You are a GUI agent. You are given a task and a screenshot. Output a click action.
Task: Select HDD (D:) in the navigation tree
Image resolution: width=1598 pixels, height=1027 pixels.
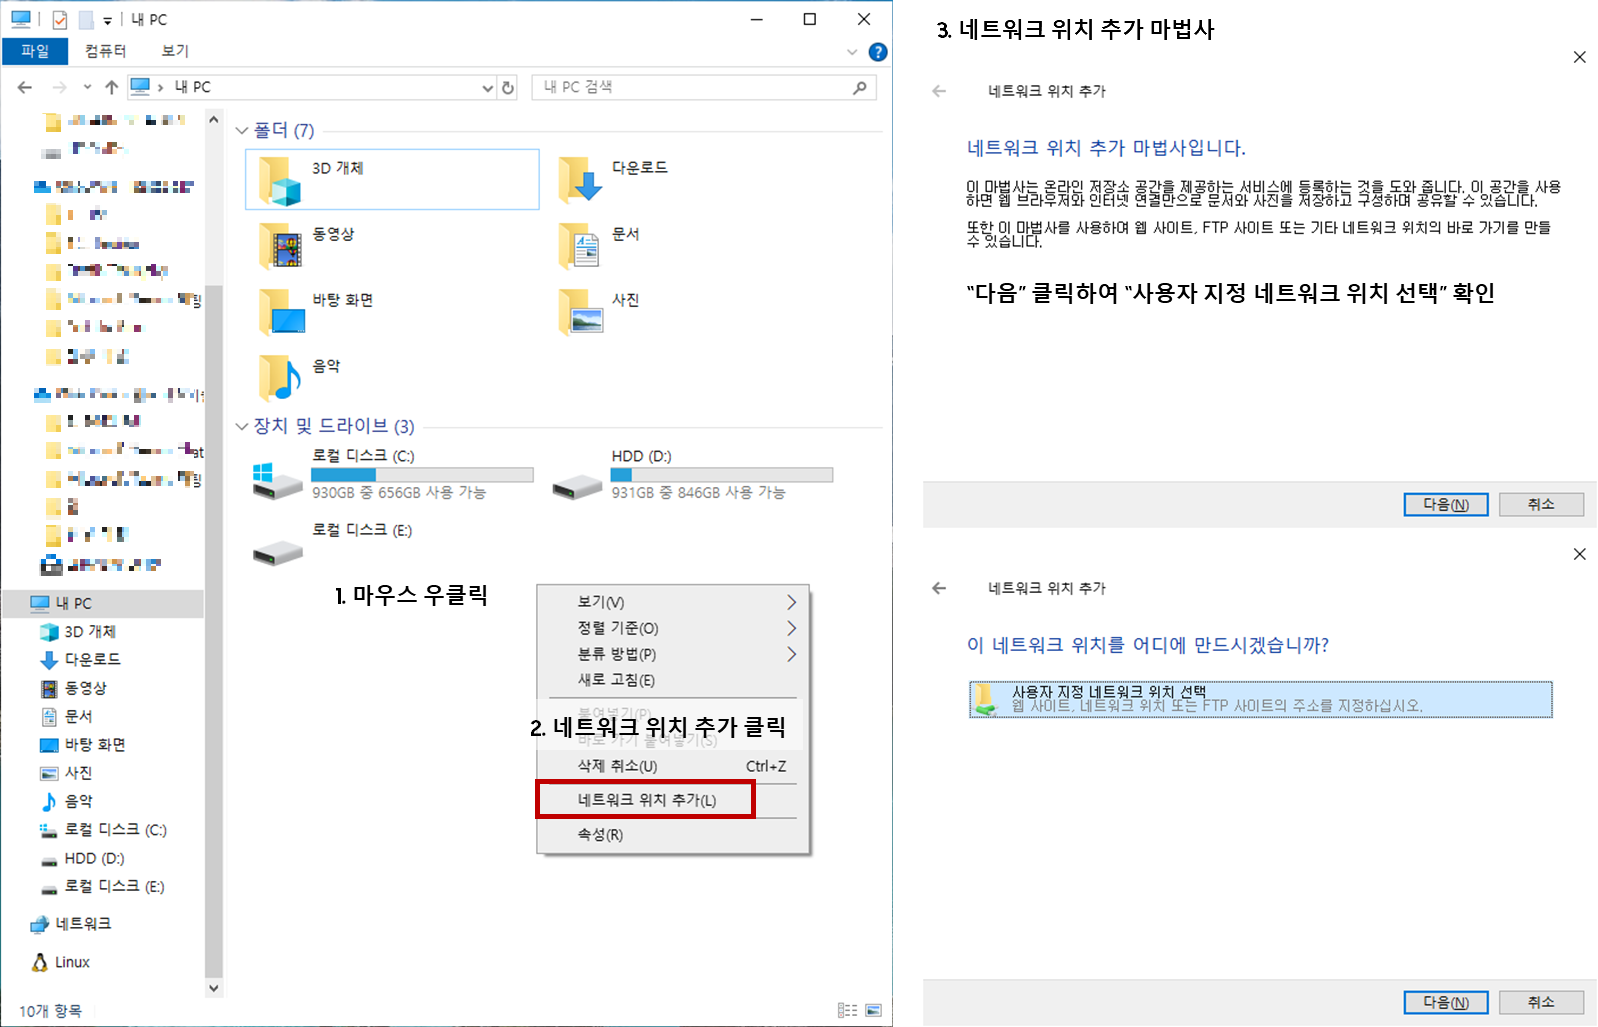pyautogui.click(x=94, y=858)
